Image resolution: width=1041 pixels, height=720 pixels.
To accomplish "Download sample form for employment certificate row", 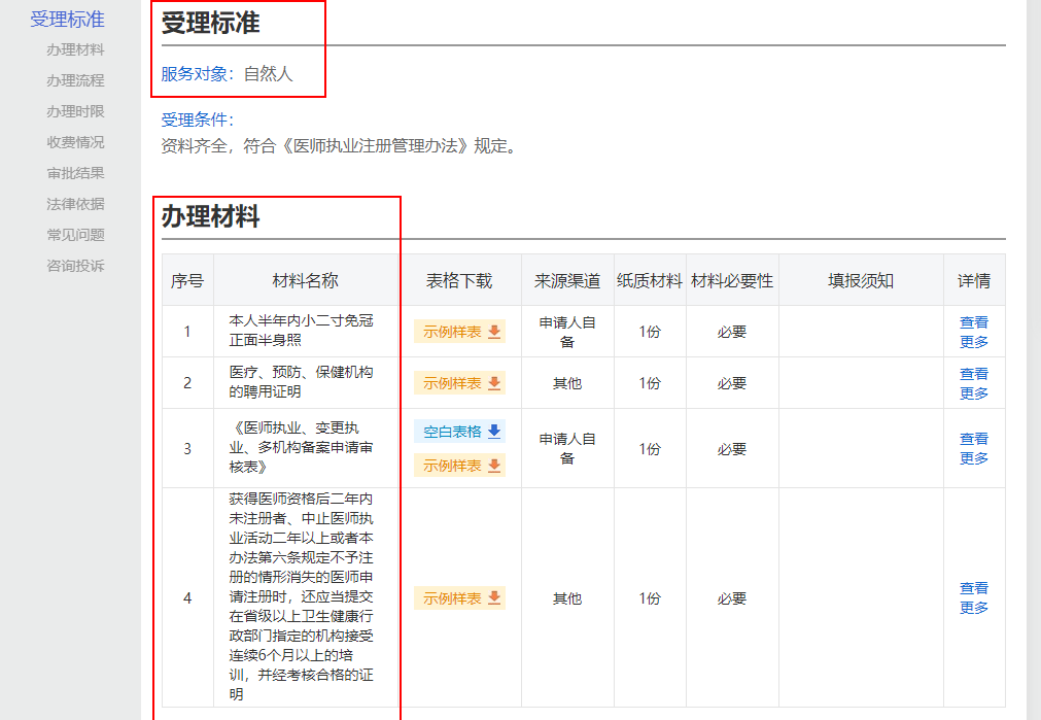I will click(x=460, y=383).
